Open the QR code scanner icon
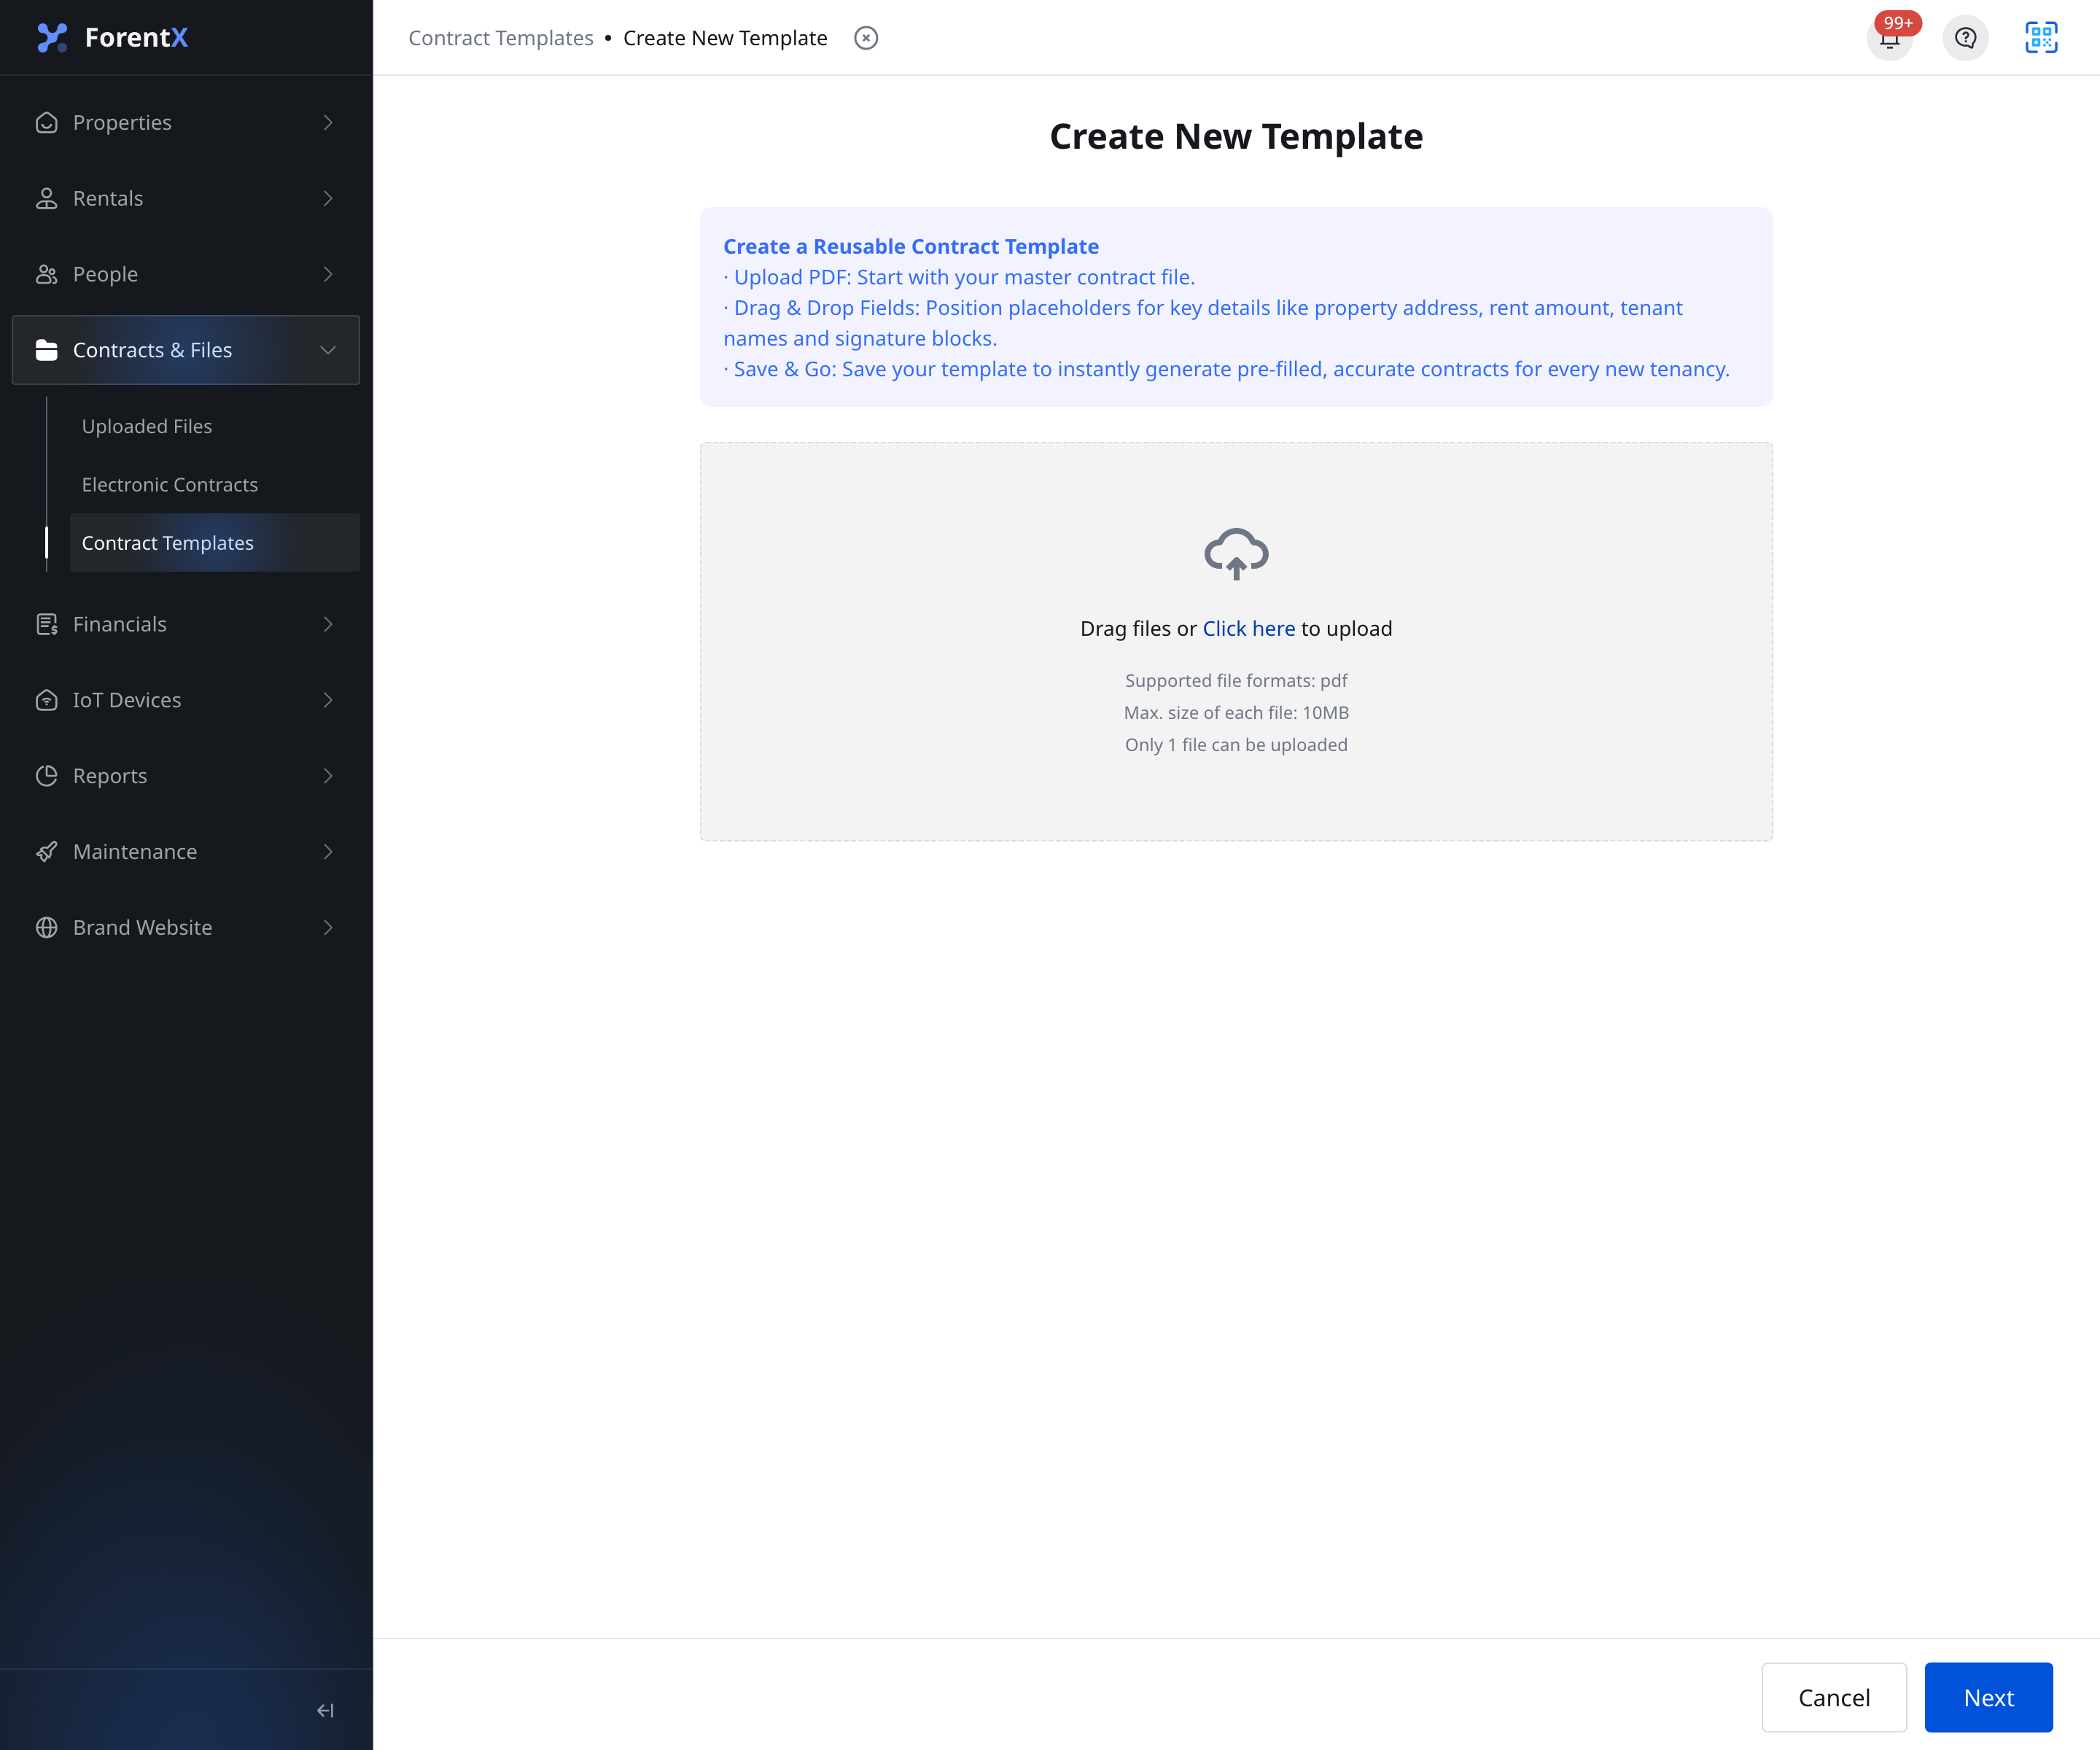The height and width of the screenshot is (1750, 2100). [x=2041, y=38]
